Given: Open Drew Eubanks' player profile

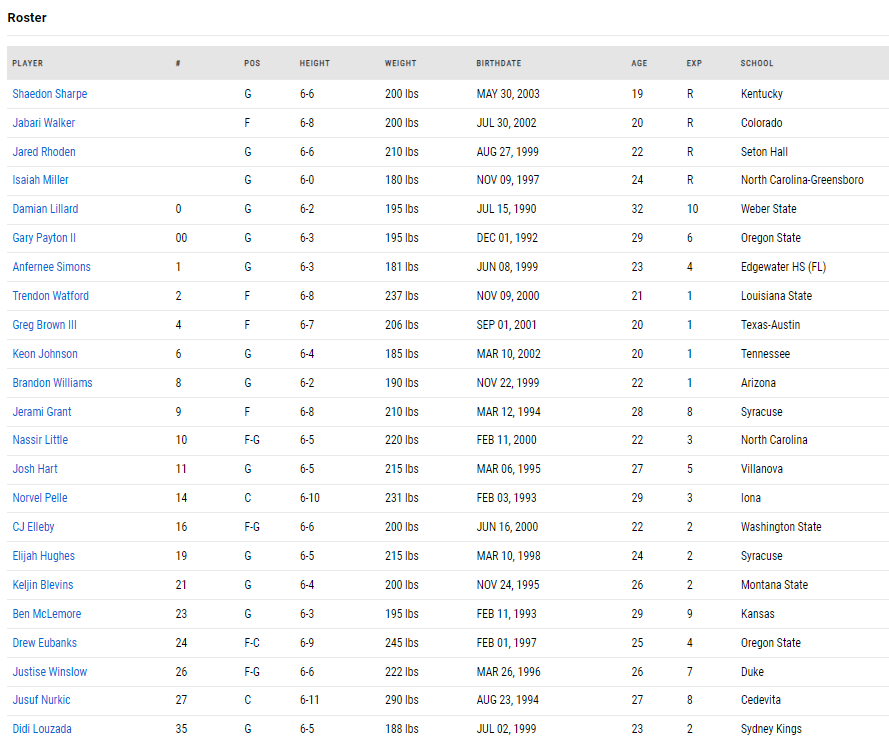Looking at the screenshot, I should point(45,643).
